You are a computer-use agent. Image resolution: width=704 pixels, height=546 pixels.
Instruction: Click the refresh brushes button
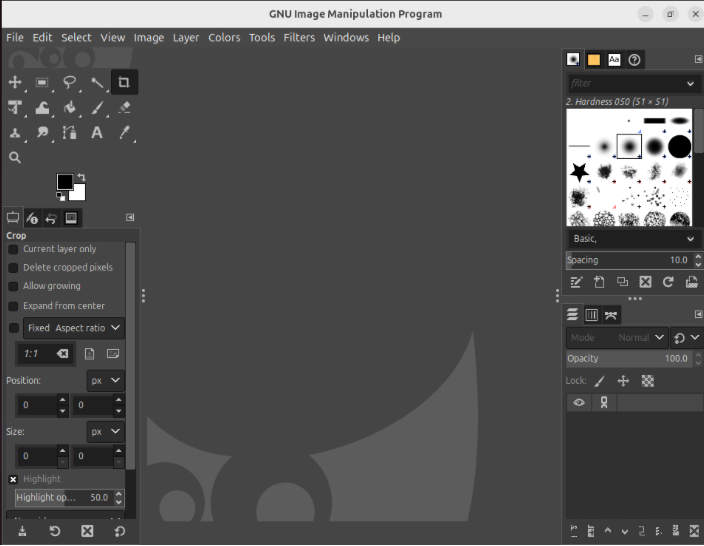coord(667,282)
